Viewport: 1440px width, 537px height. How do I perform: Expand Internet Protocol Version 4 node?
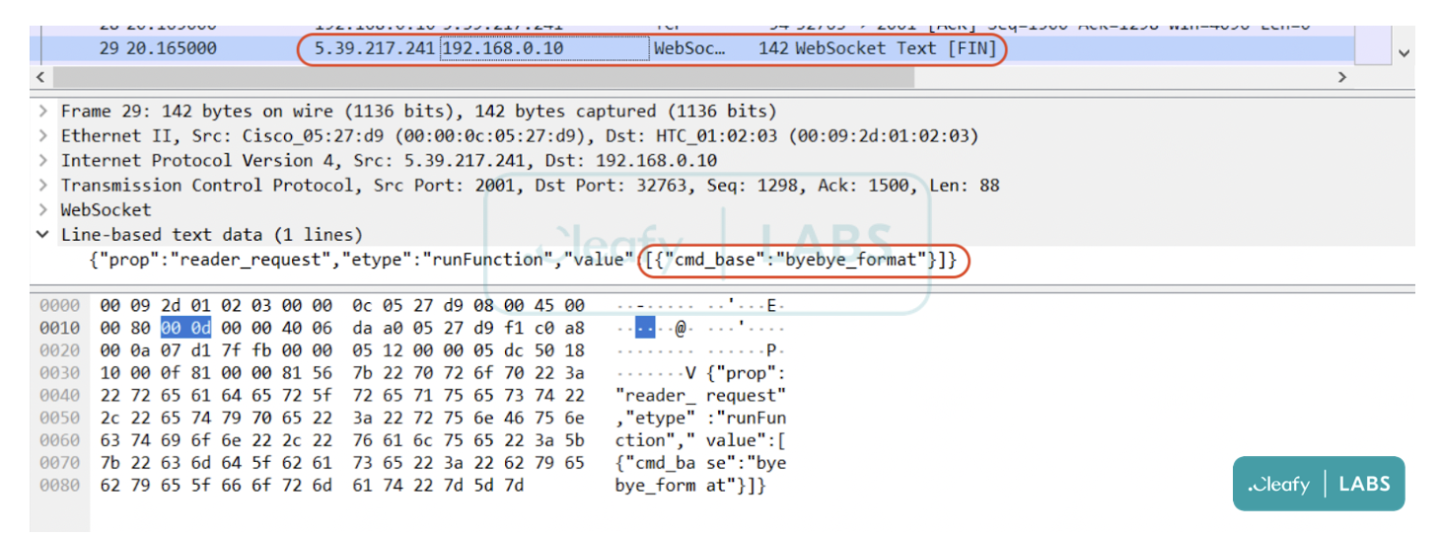click(43, 161)
